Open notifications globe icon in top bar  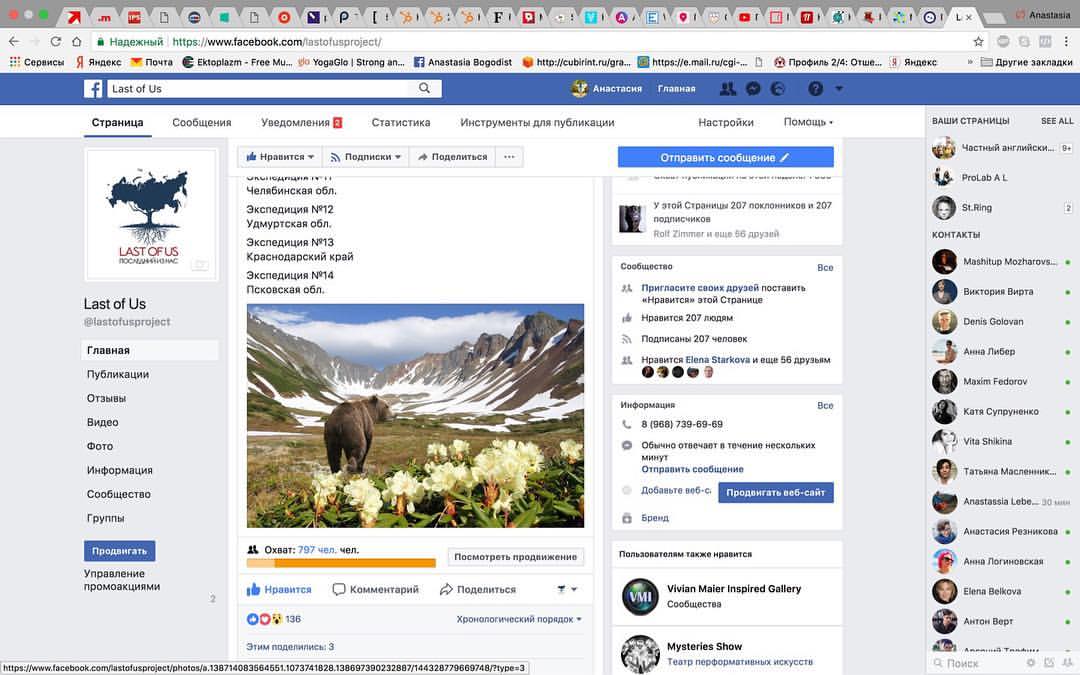point(778,88)
